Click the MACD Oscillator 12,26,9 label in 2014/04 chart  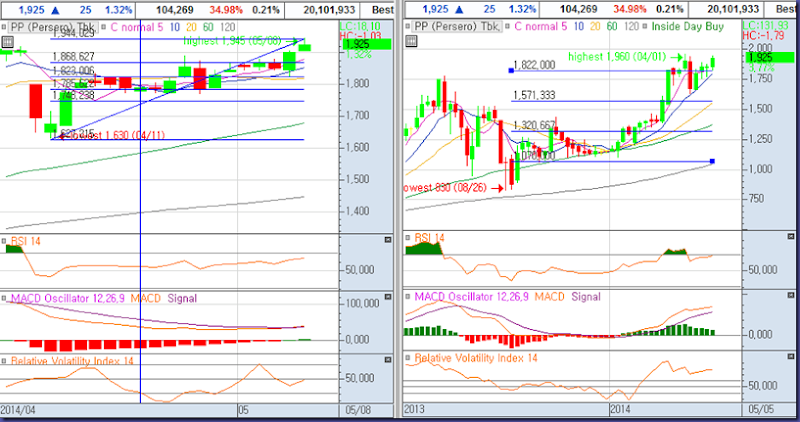tap(68, 298)
